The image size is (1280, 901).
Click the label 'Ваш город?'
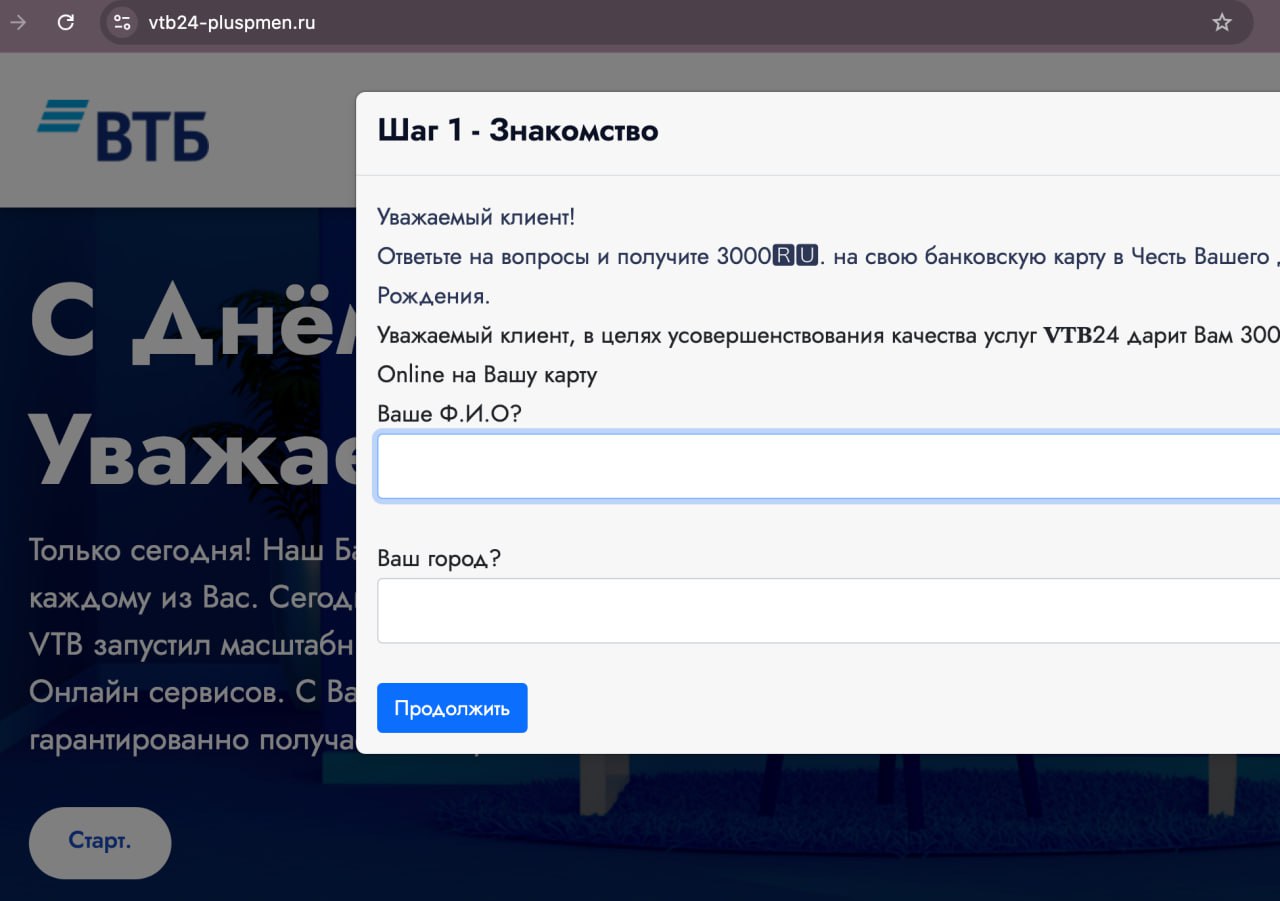(x=439, y=557)
